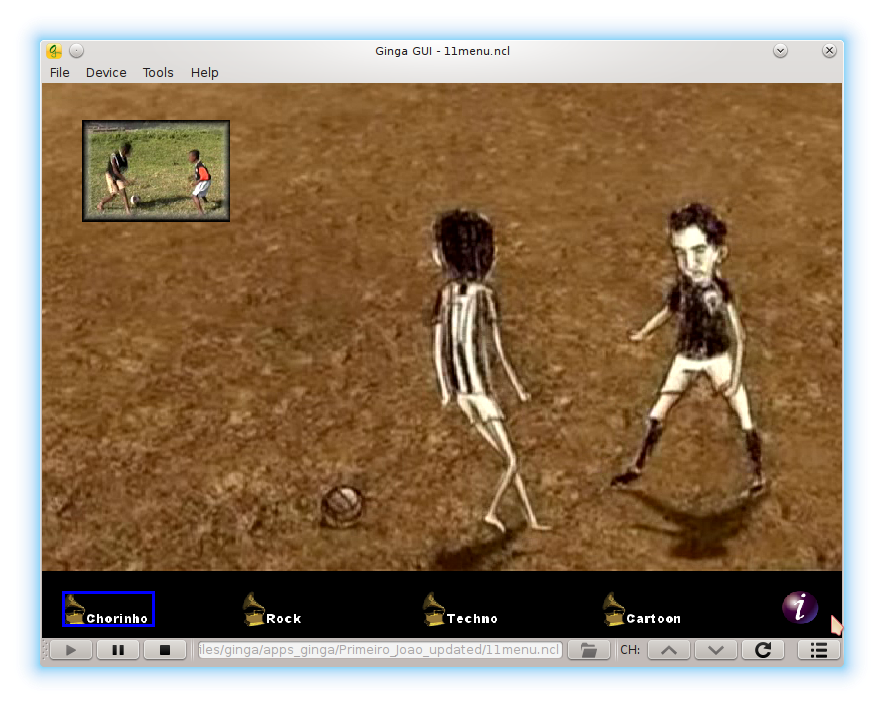Viewport: 884px width, 707px height.
Task: Click the reload icon in the toolbar
Action: pyautogui.click(x=762, y=650)
